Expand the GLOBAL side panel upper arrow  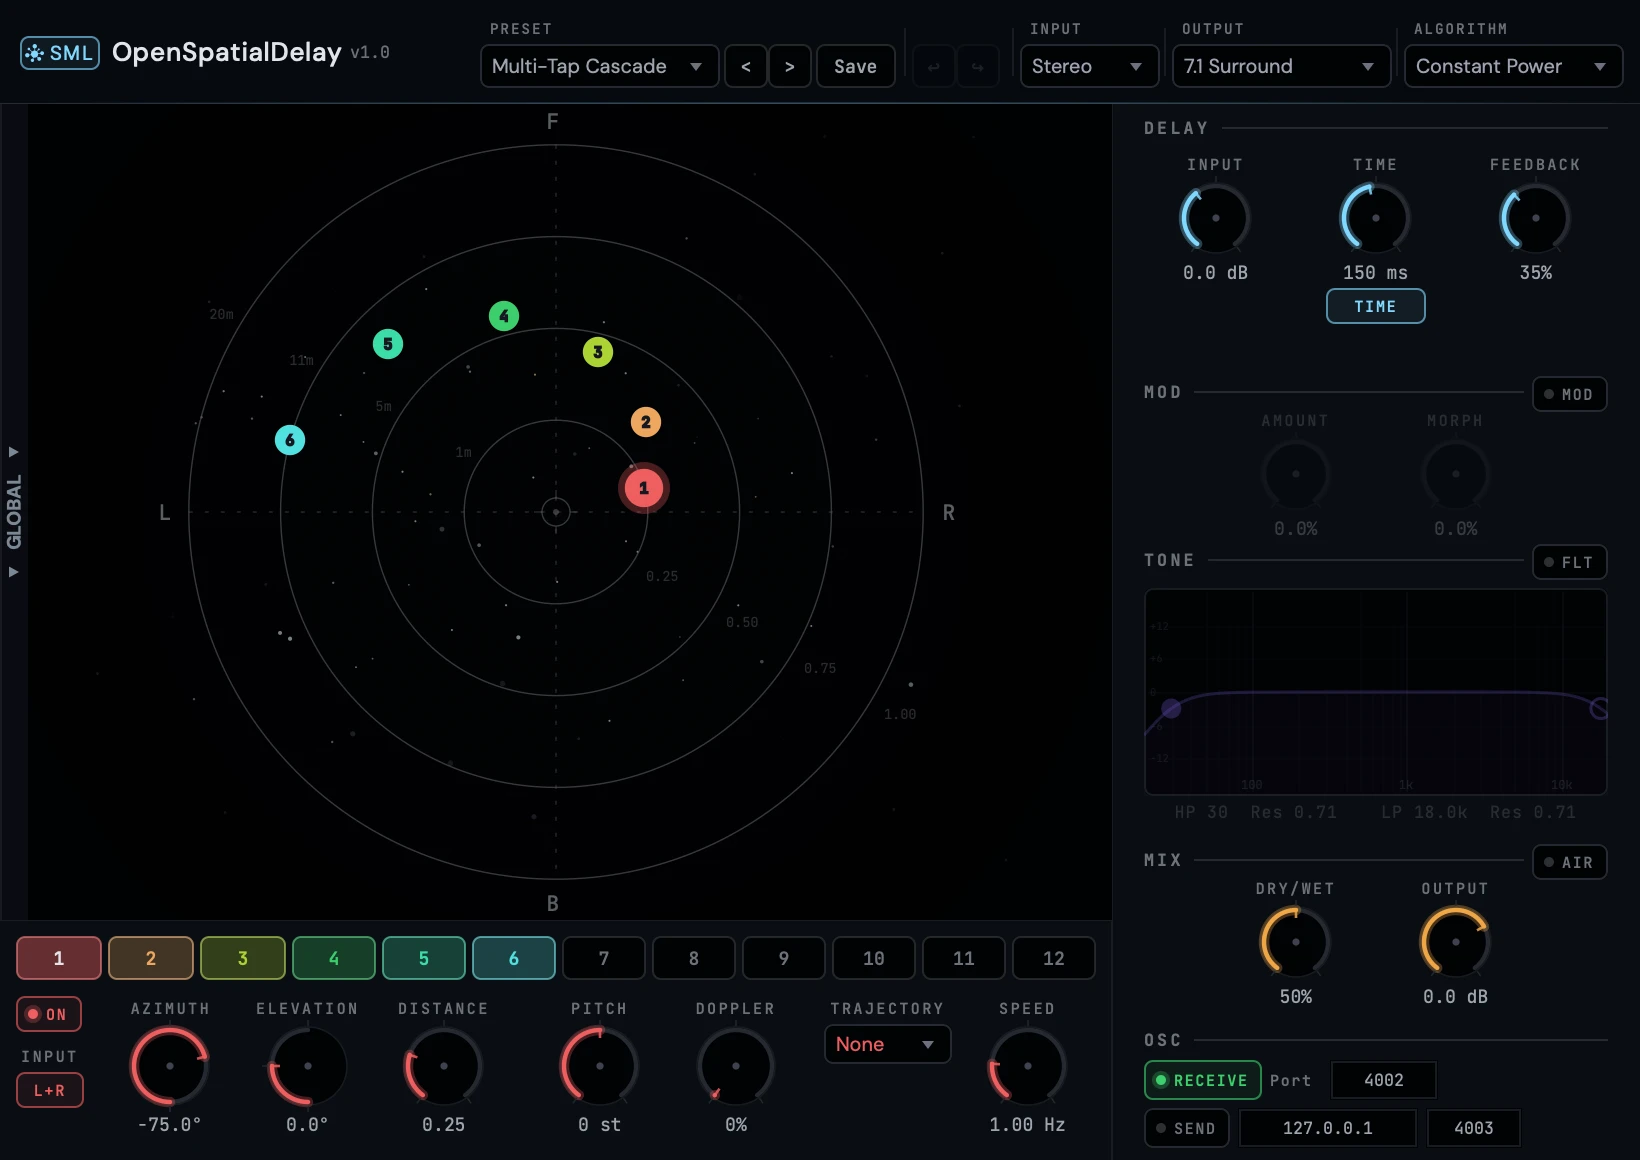point(14,452)
